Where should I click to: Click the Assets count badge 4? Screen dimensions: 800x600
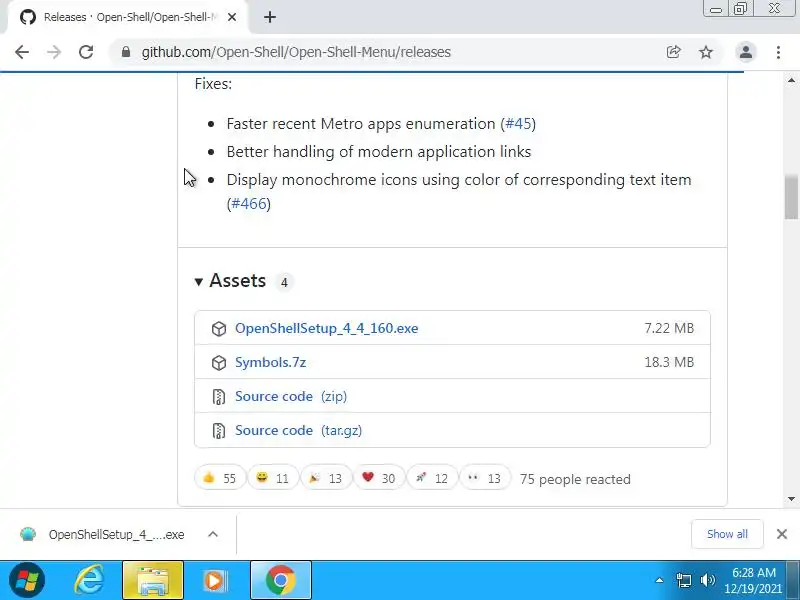(x=284, y=282)
